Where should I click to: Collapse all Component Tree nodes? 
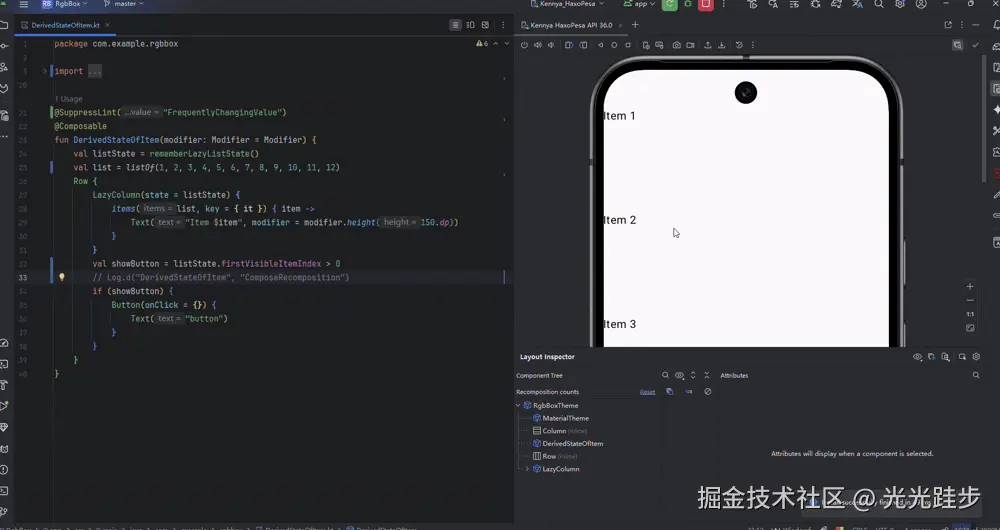coord(707,376)
